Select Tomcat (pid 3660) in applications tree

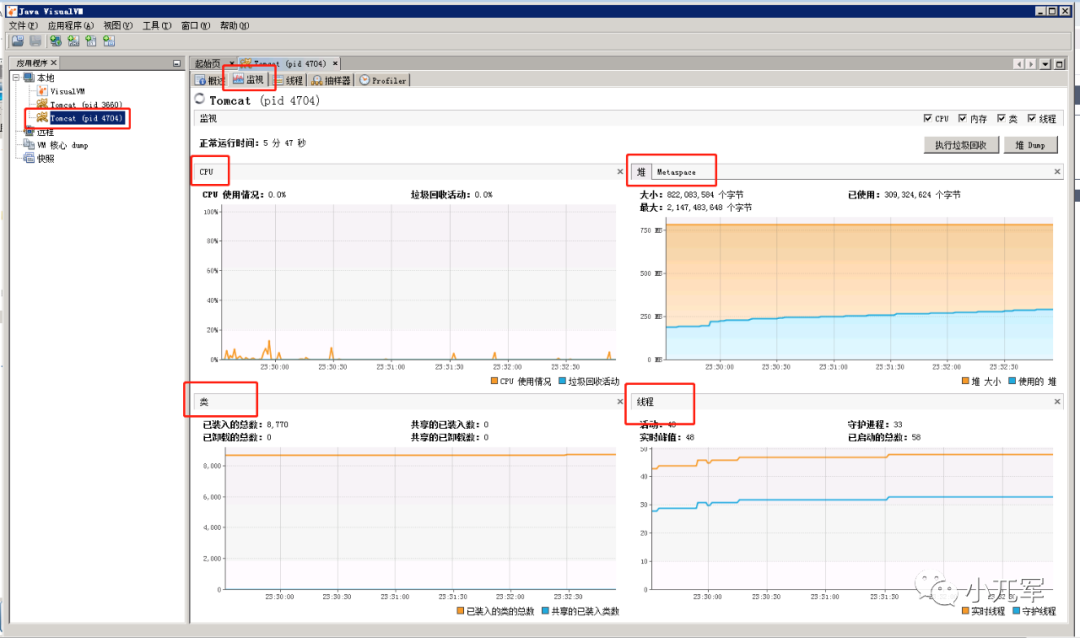click(86, 105)
